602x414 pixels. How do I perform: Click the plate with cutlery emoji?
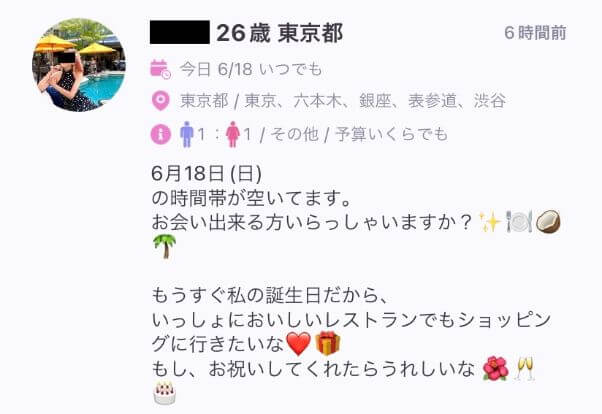coord(519,222)
